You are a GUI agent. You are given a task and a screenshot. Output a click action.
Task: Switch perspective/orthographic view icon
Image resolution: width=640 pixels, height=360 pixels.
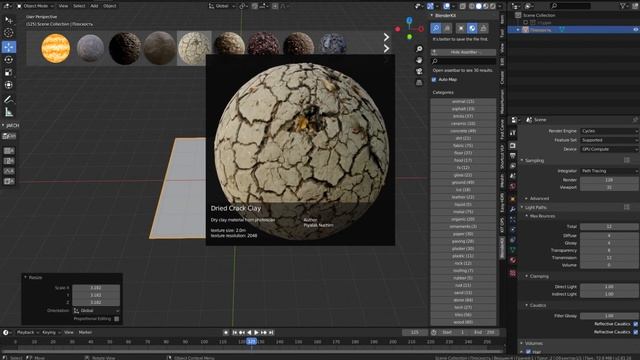point(419,82)
